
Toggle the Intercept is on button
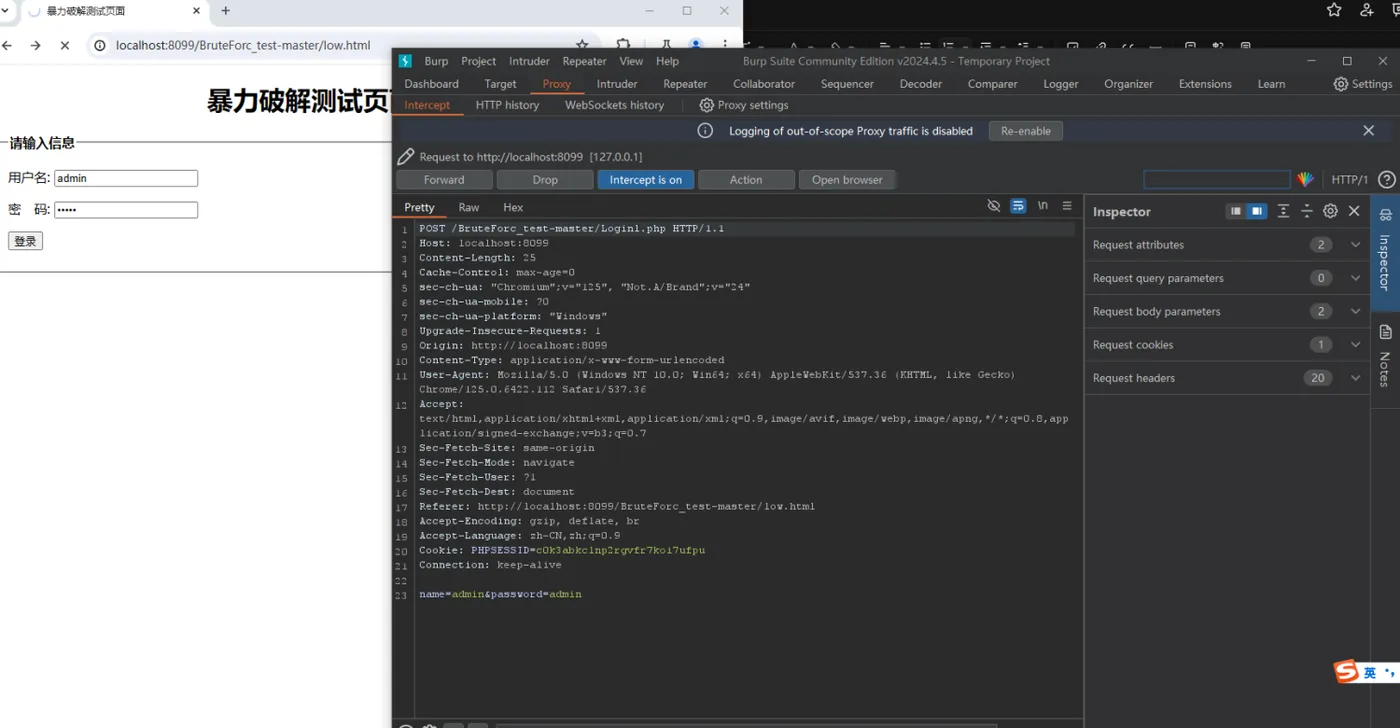point(646,180)
